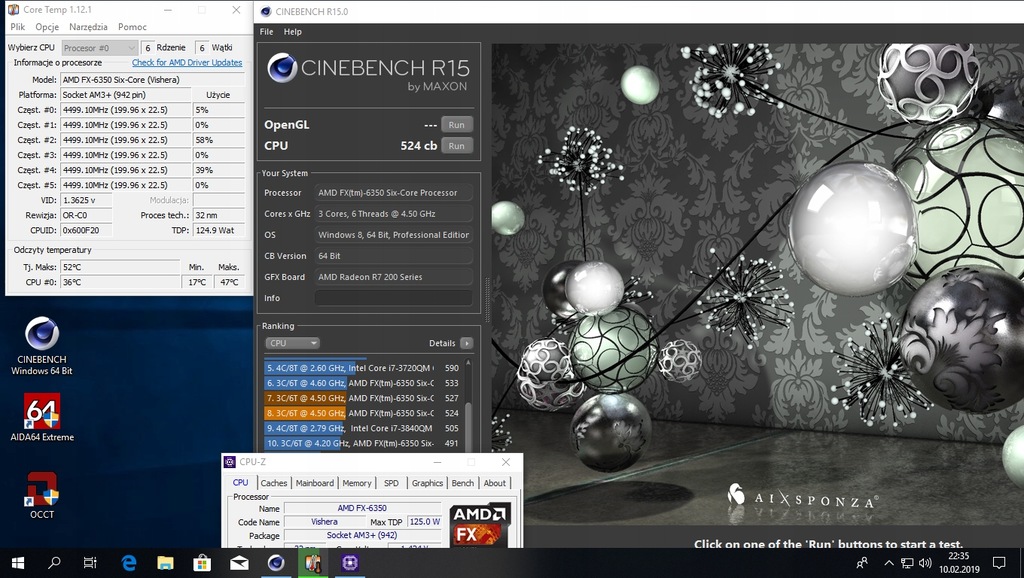Viewport: 1024px width, 578px height.
Task: Switch to the CPU tab in CPU-Z
Action: 240,483
